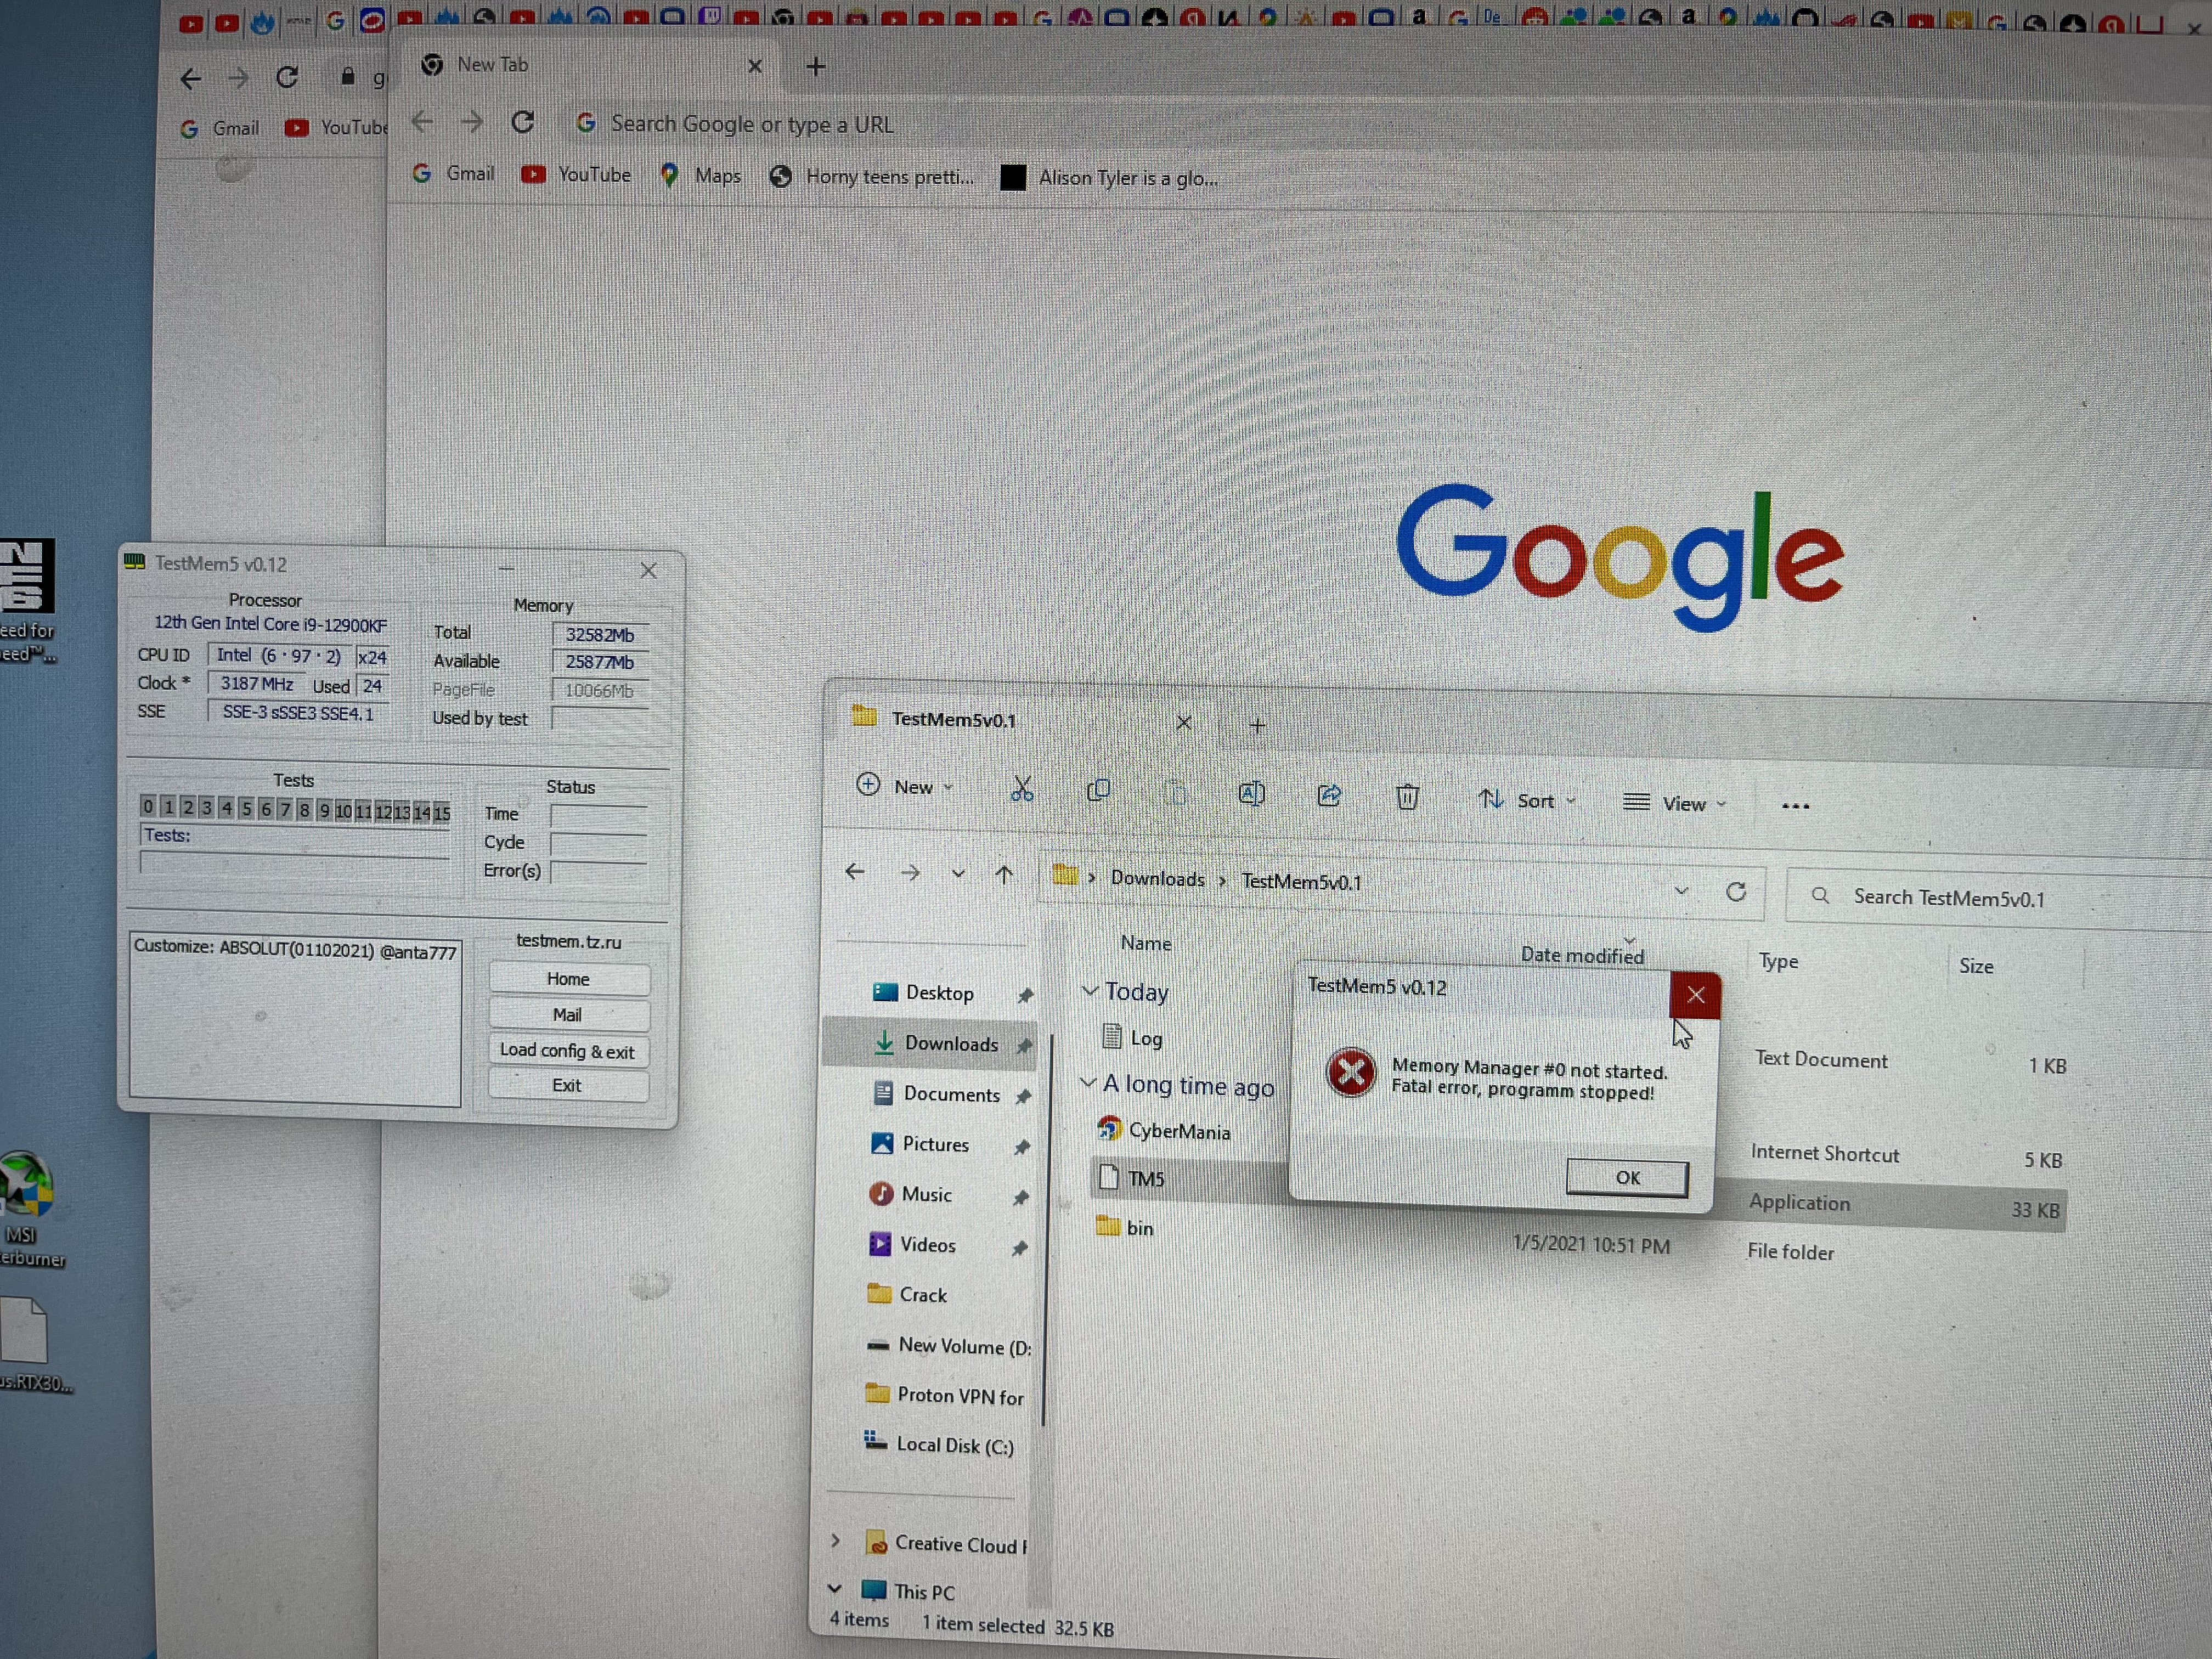Viewport: 2212px width, 1659px height.
Task: Click the Share icon in Explorer toolbar
Action: coord(1329,796)
